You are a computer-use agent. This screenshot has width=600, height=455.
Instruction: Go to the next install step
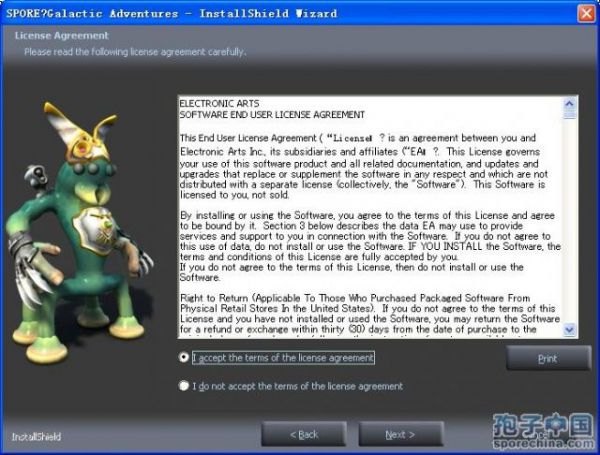point(401,434)
